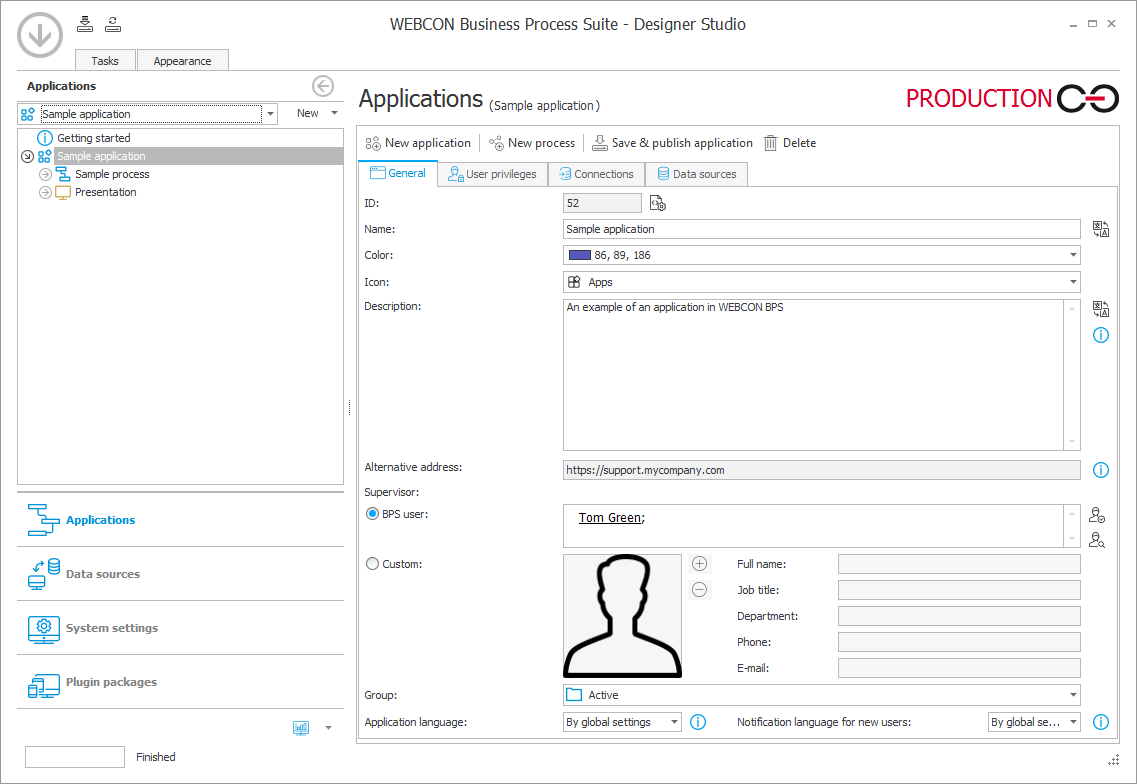Open the User privileges tab
This screenshot has height=784, width=1137.
[x=492, y=174]
